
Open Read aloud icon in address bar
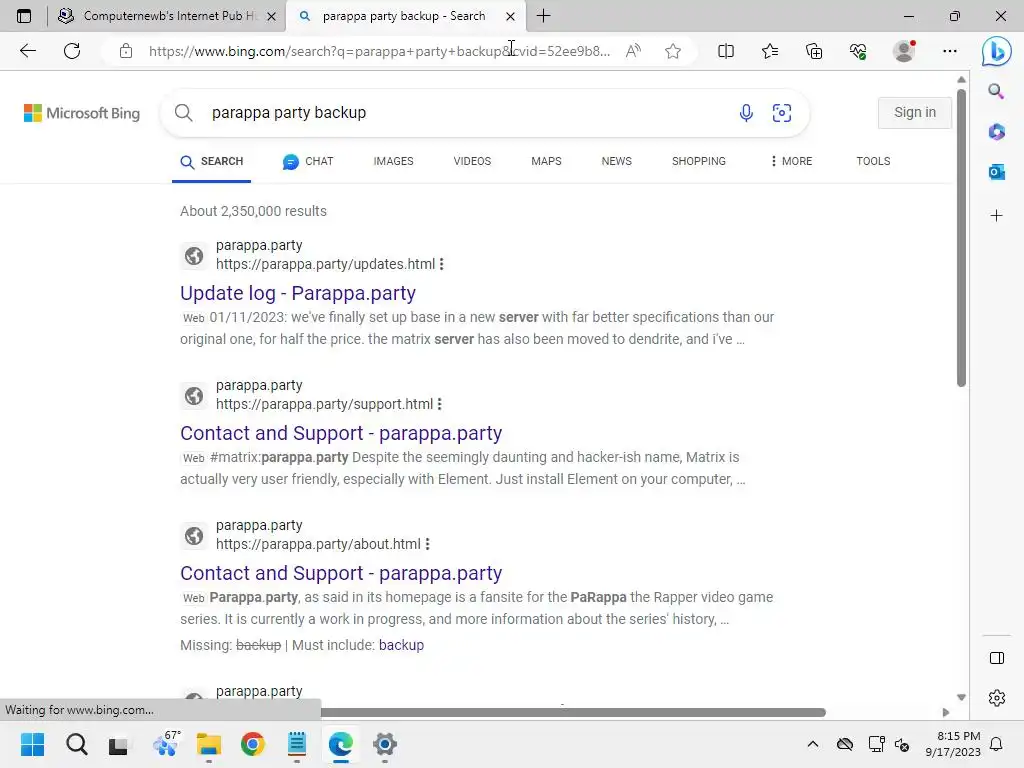[633, 51]
